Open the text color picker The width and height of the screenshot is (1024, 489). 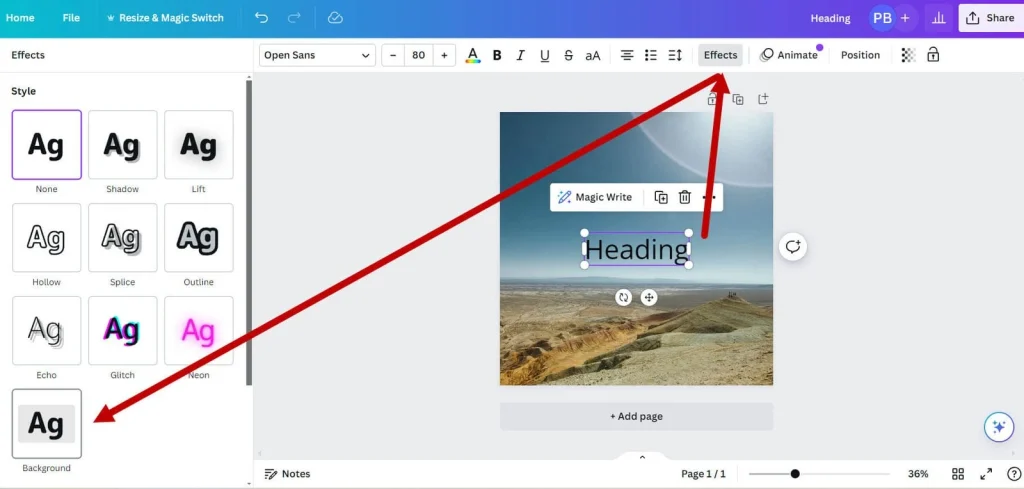tap(473, 55)
